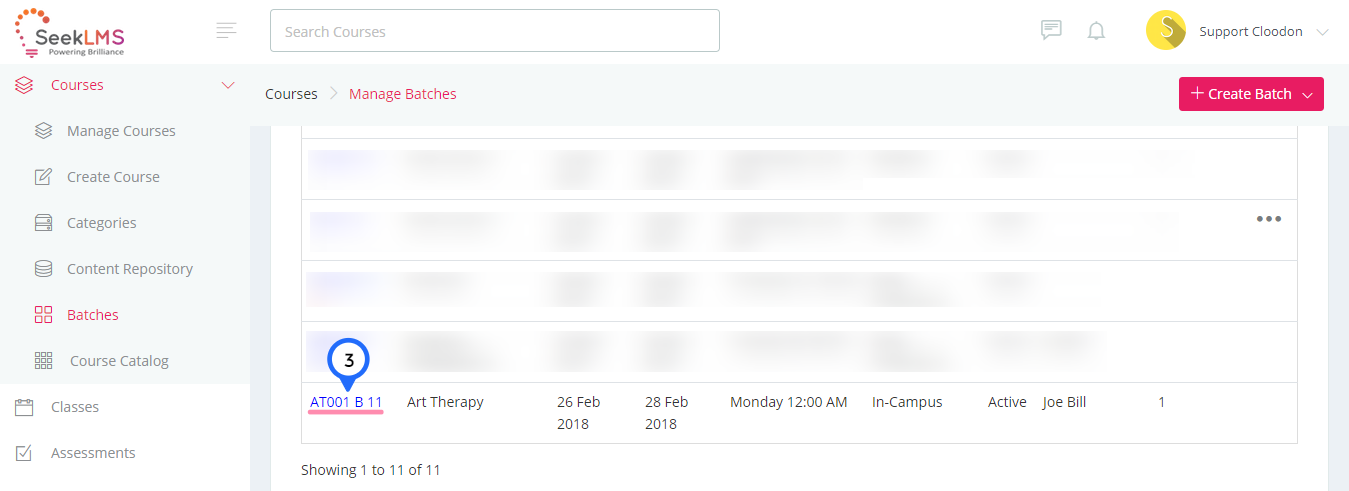This screenshot has width=1349, height=491.
Task: Click the Create Course sidebar item
Action: click(113, 177)
